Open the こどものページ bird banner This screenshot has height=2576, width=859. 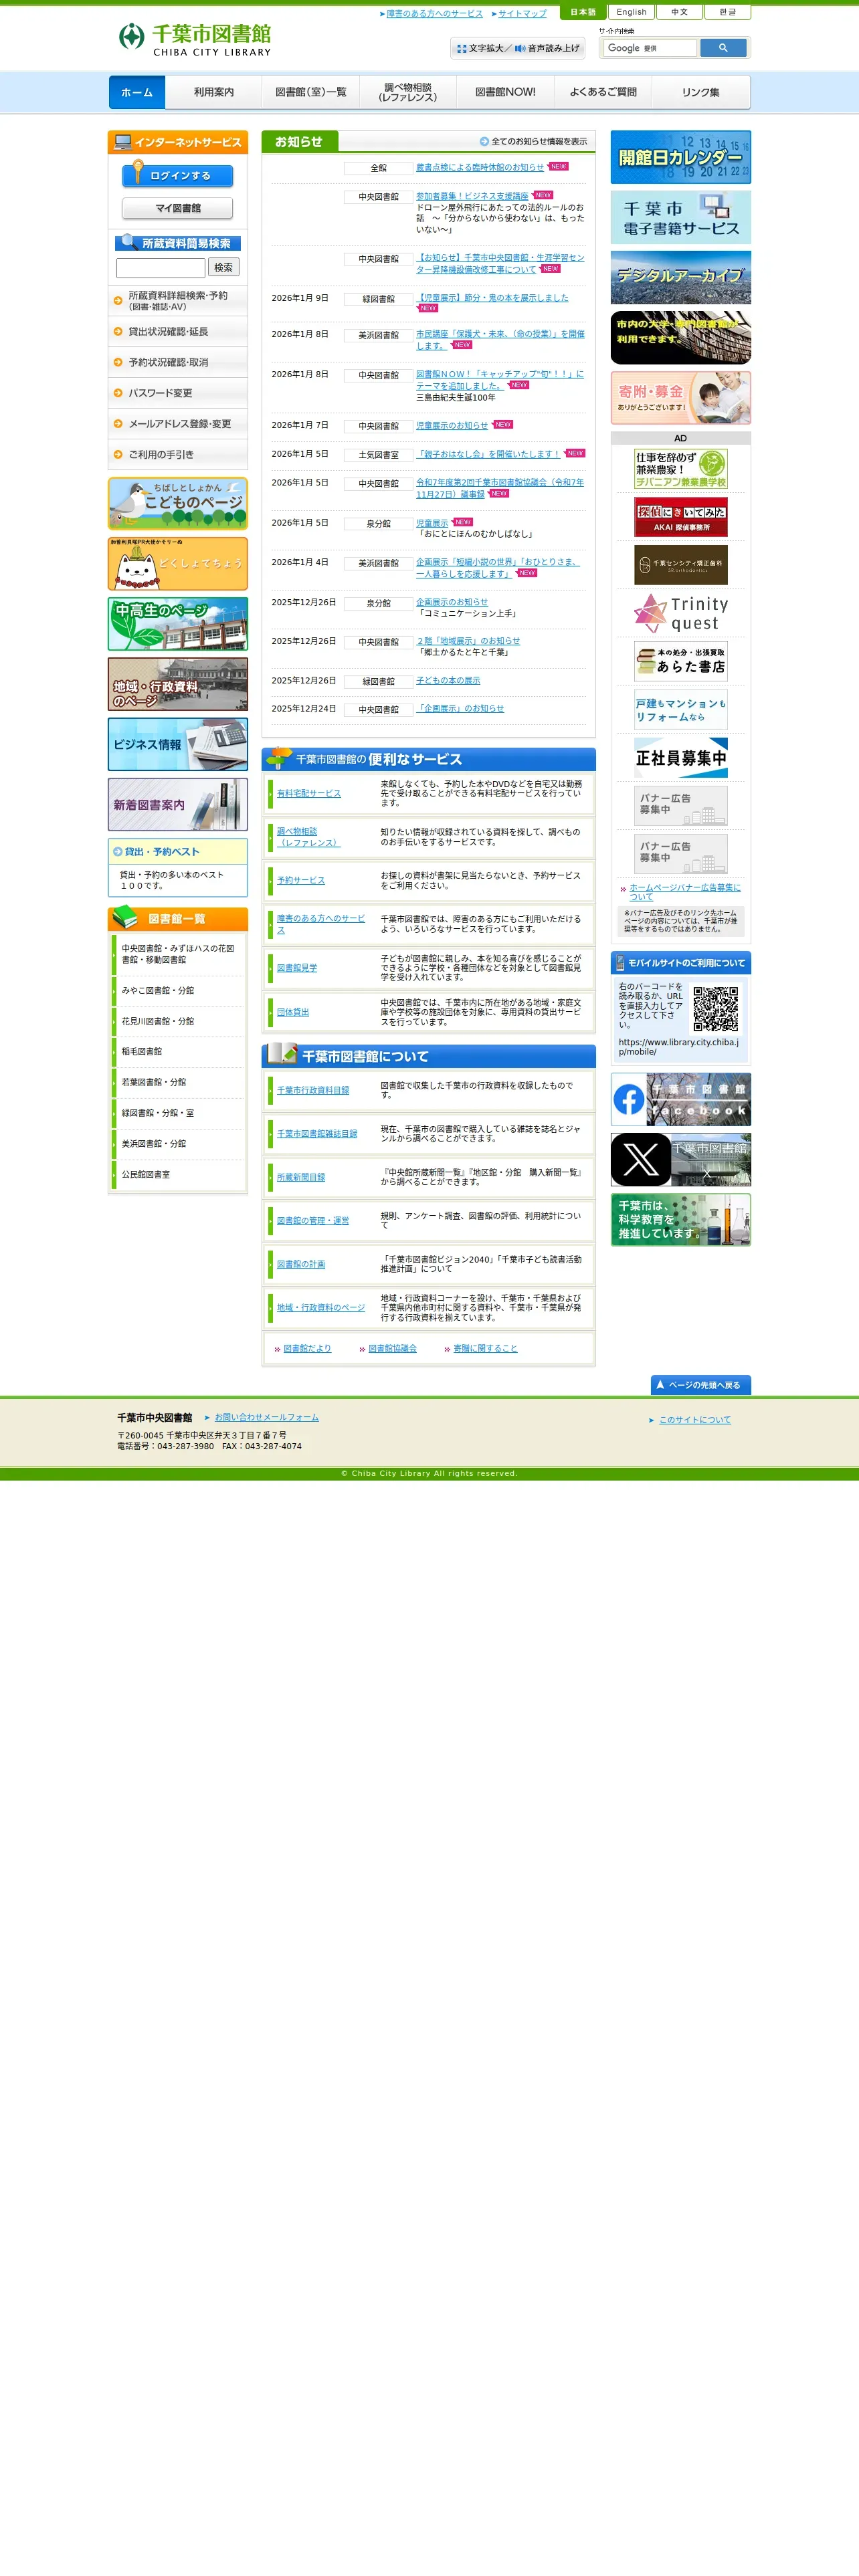[x=178, y=503]
